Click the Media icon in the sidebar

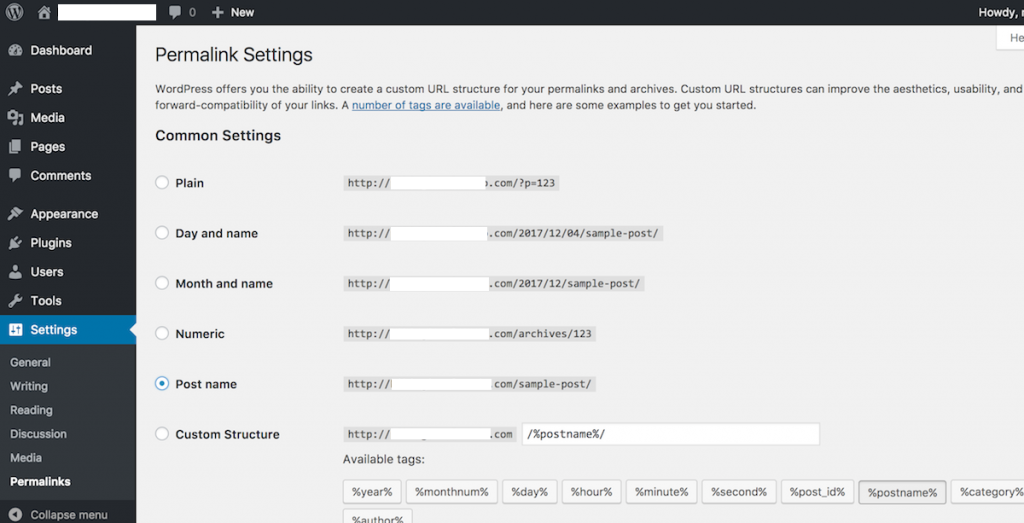(15, 118)
